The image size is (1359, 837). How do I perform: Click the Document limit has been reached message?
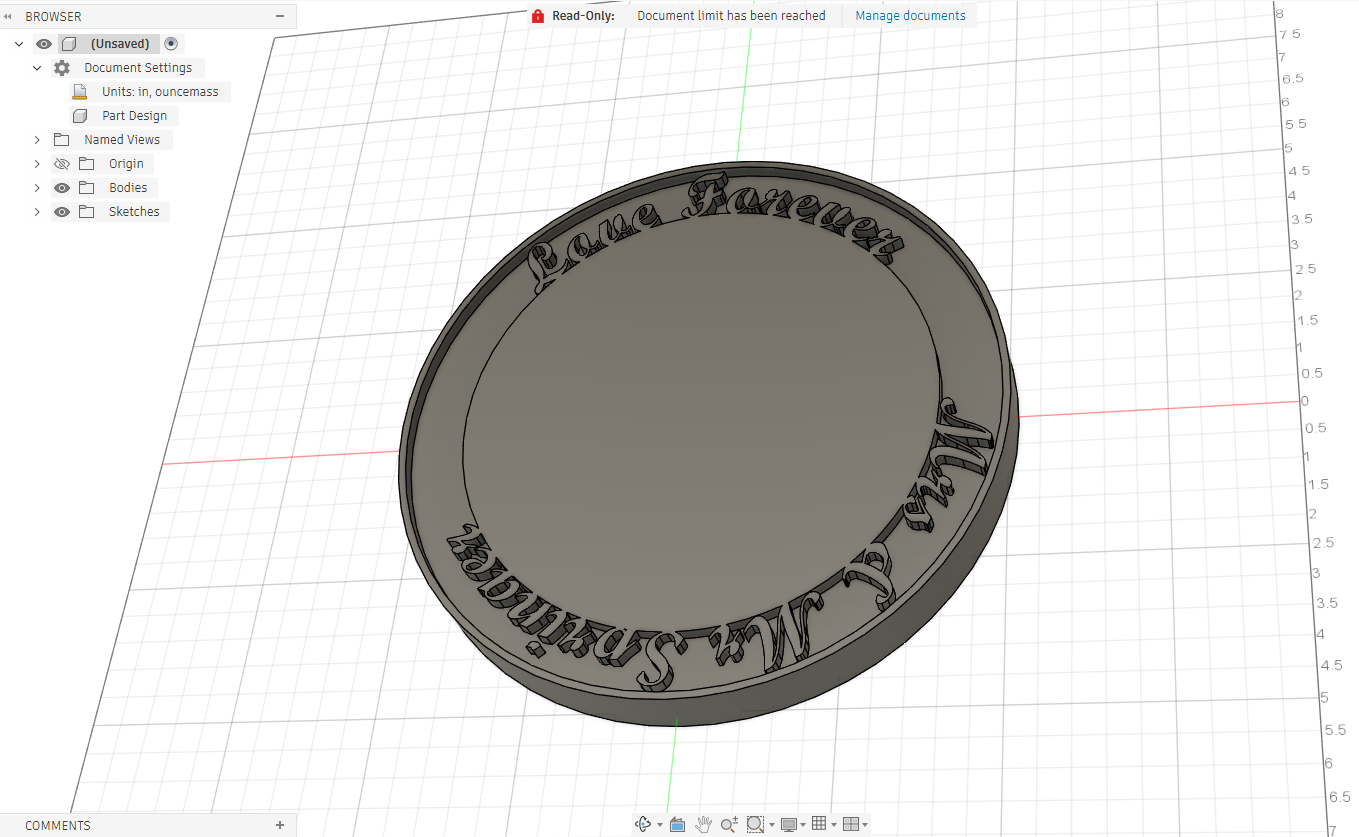[731, 16]
